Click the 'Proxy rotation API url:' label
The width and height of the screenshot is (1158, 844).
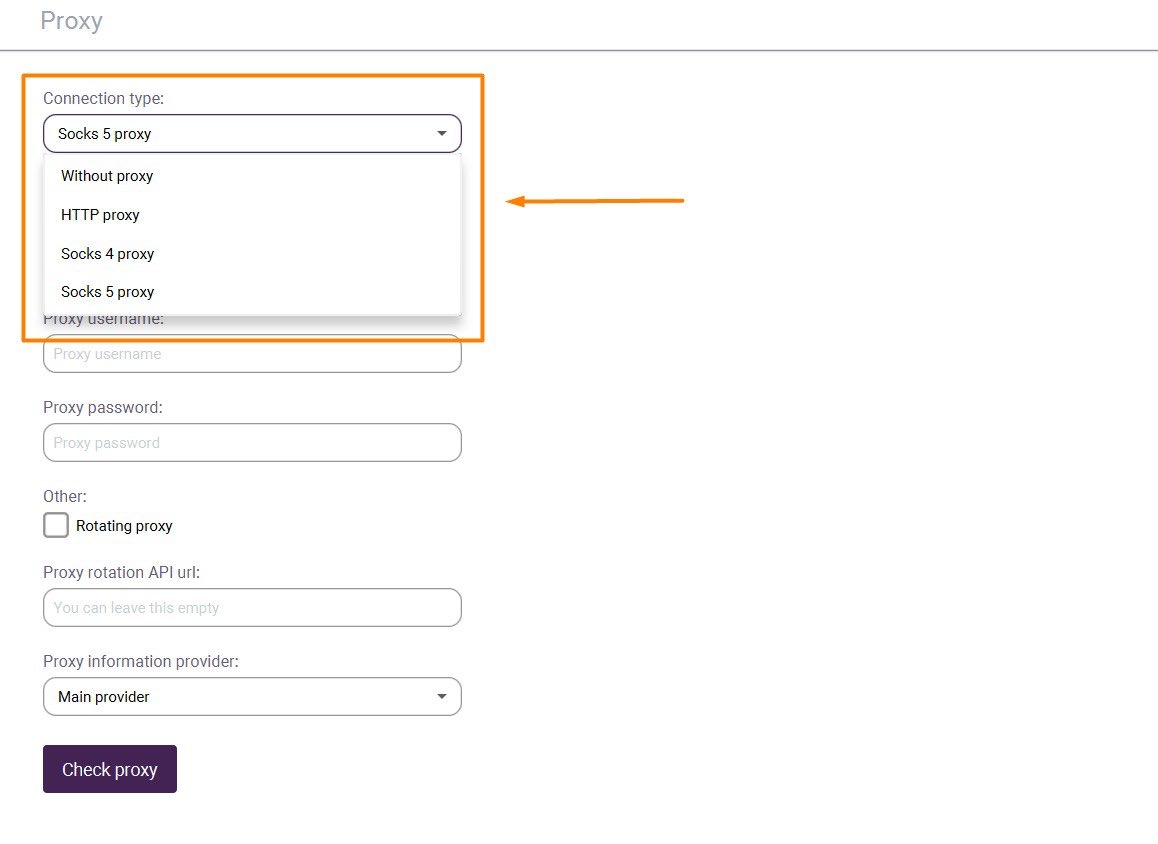pos(121,572)
